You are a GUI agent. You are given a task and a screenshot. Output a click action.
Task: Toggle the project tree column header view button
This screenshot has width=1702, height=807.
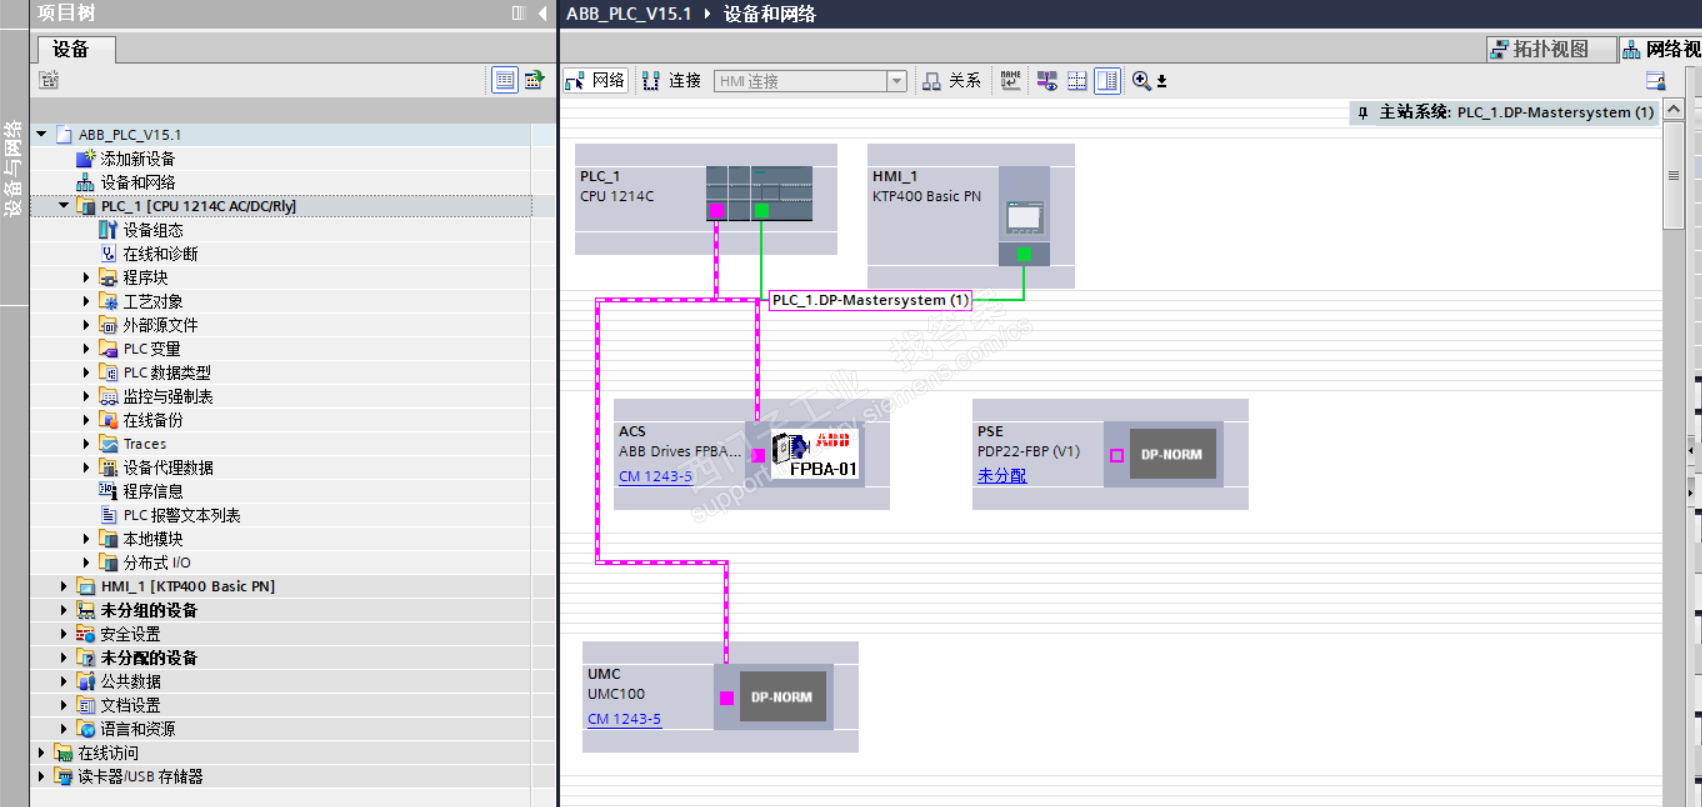505,80
